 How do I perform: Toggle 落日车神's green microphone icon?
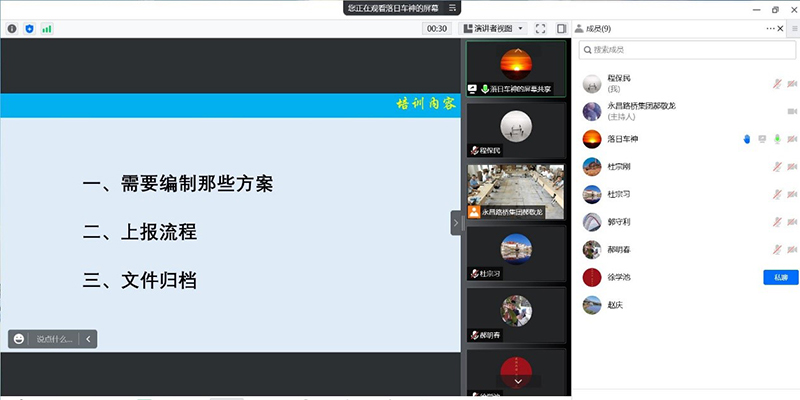(x=777, y=139)
